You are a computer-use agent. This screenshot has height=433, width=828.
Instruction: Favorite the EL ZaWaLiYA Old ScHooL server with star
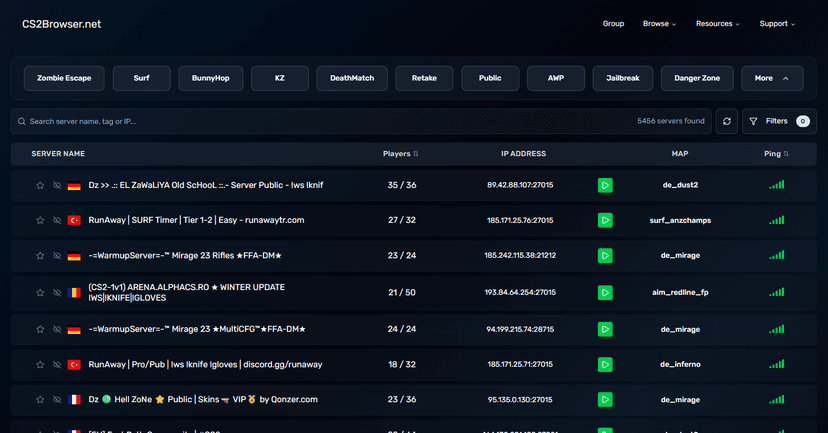(40, 185)
